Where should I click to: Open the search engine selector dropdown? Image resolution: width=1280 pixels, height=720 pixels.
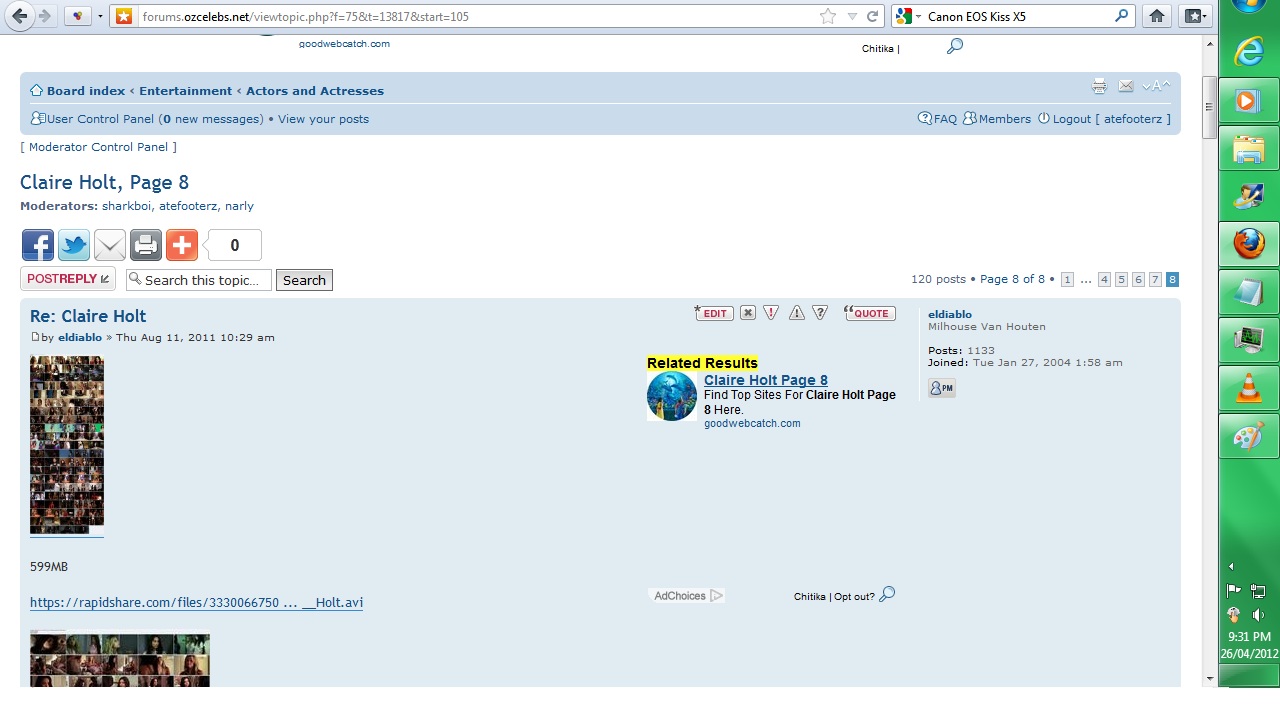click(908, 16)
